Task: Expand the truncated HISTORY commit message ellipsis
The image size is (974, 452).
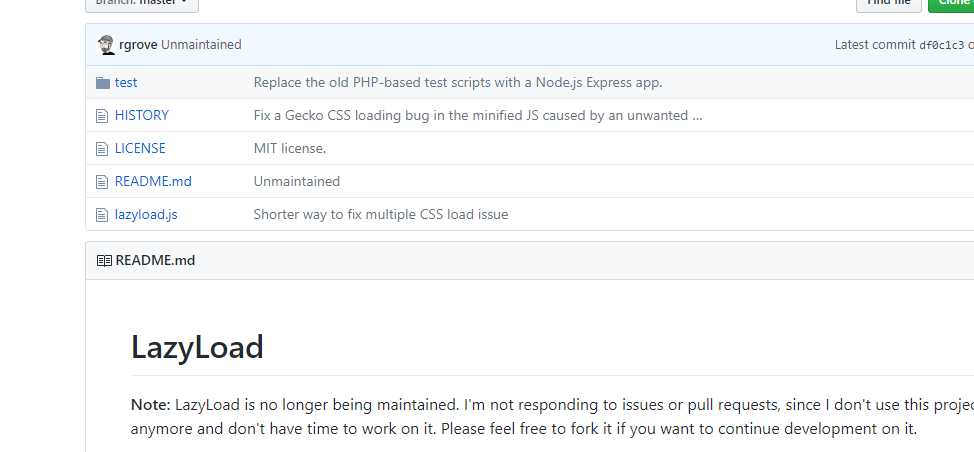Action: tap(697, 115)
